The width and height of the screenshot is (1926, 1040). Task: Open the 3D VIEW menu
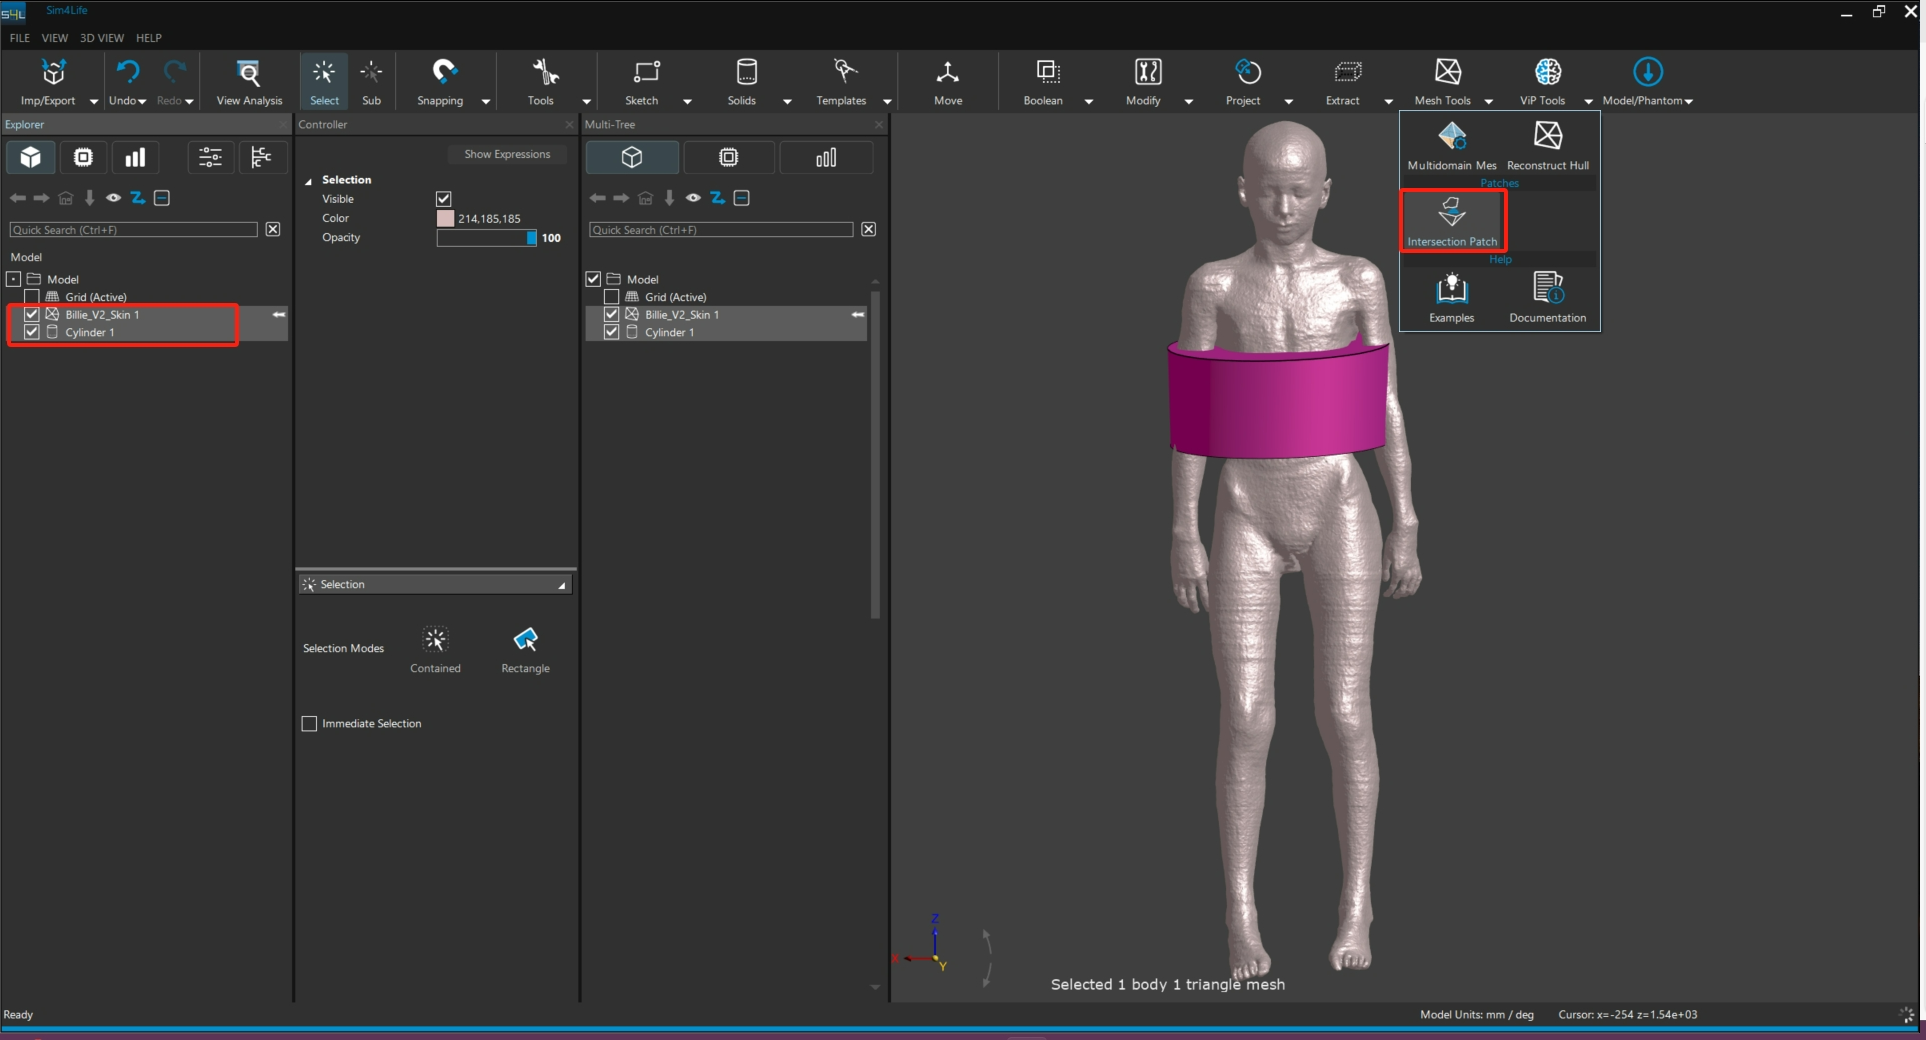[x=102, y=38]
